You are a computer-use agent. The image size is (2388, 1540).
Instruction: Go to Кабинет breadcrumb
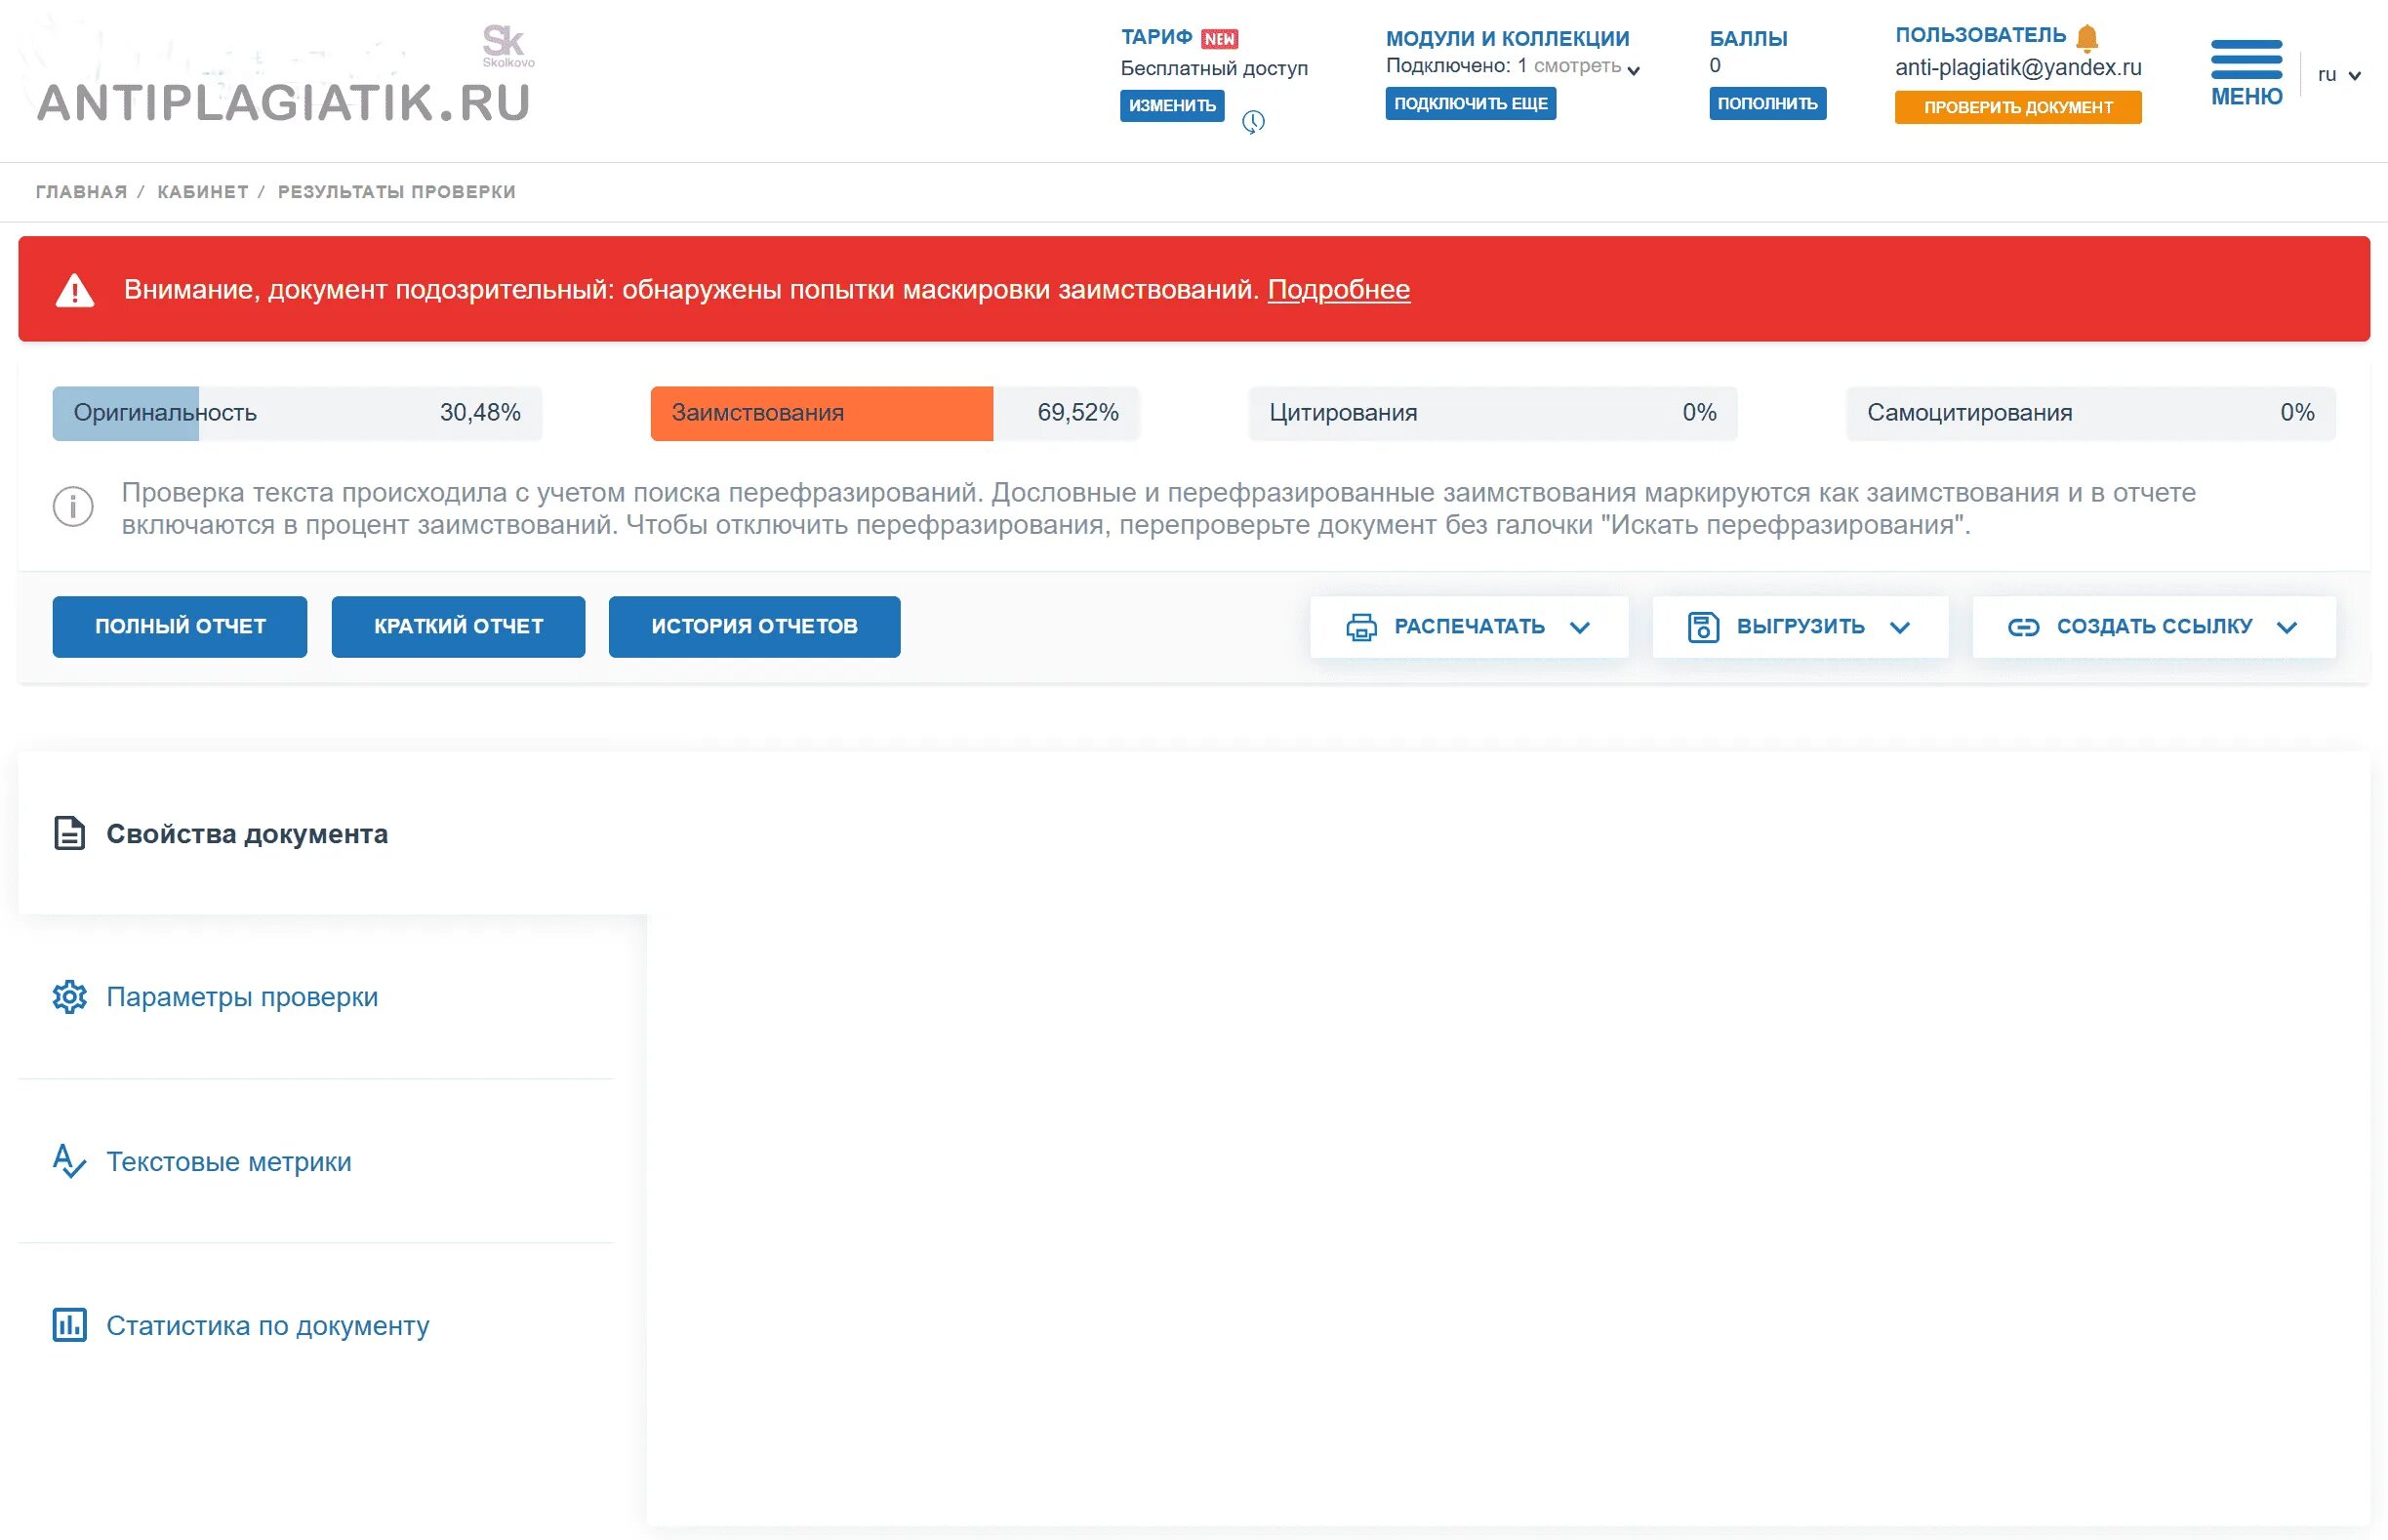click(x=203, y=192)
